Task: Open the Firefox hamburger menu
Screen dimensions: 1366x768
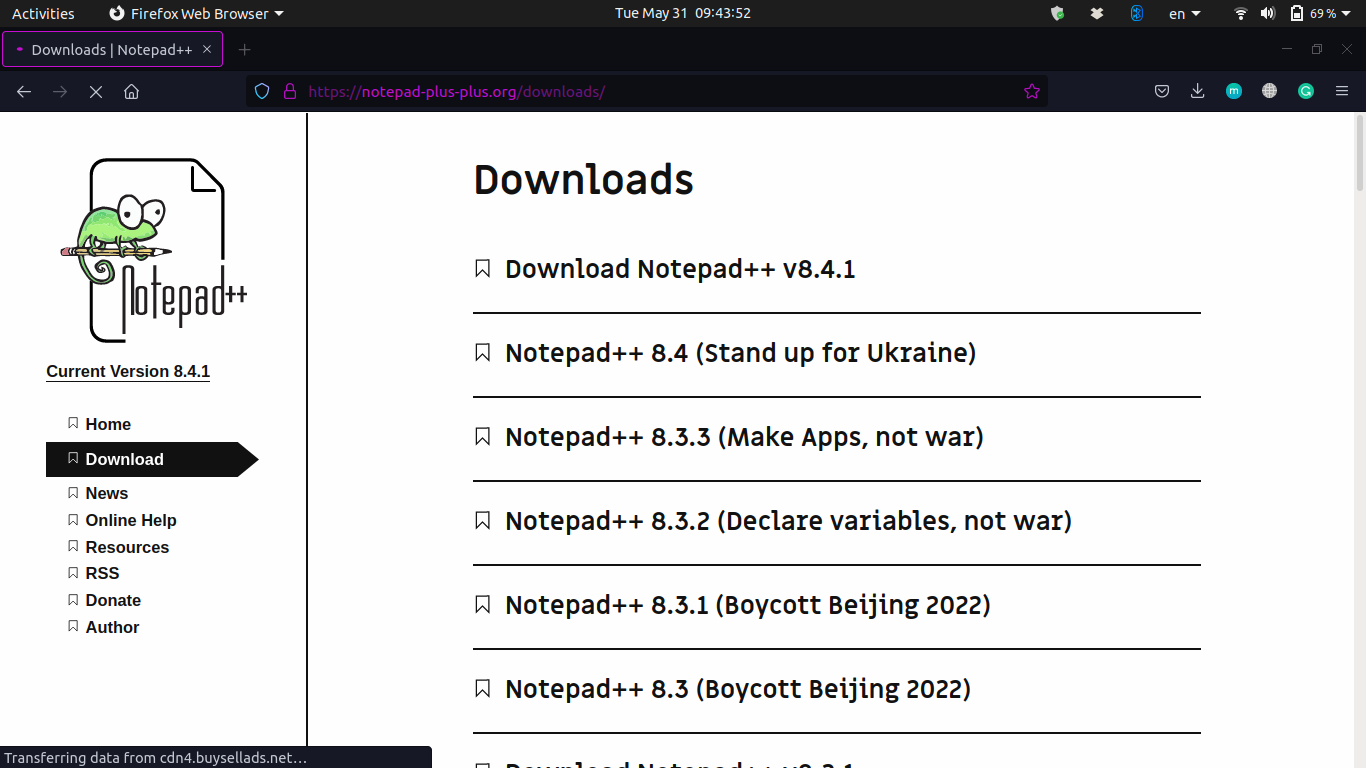Action: pos(1341,91)
